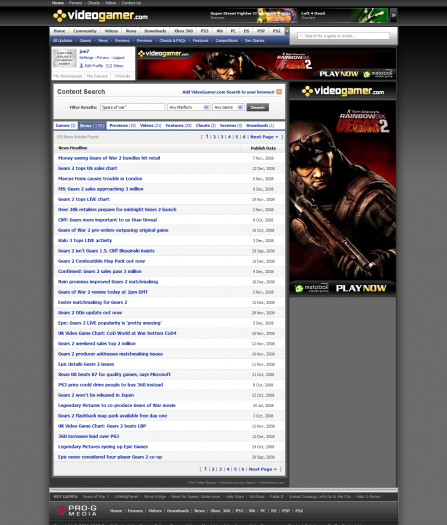Open the Left 4 Dead review promo

344,15
